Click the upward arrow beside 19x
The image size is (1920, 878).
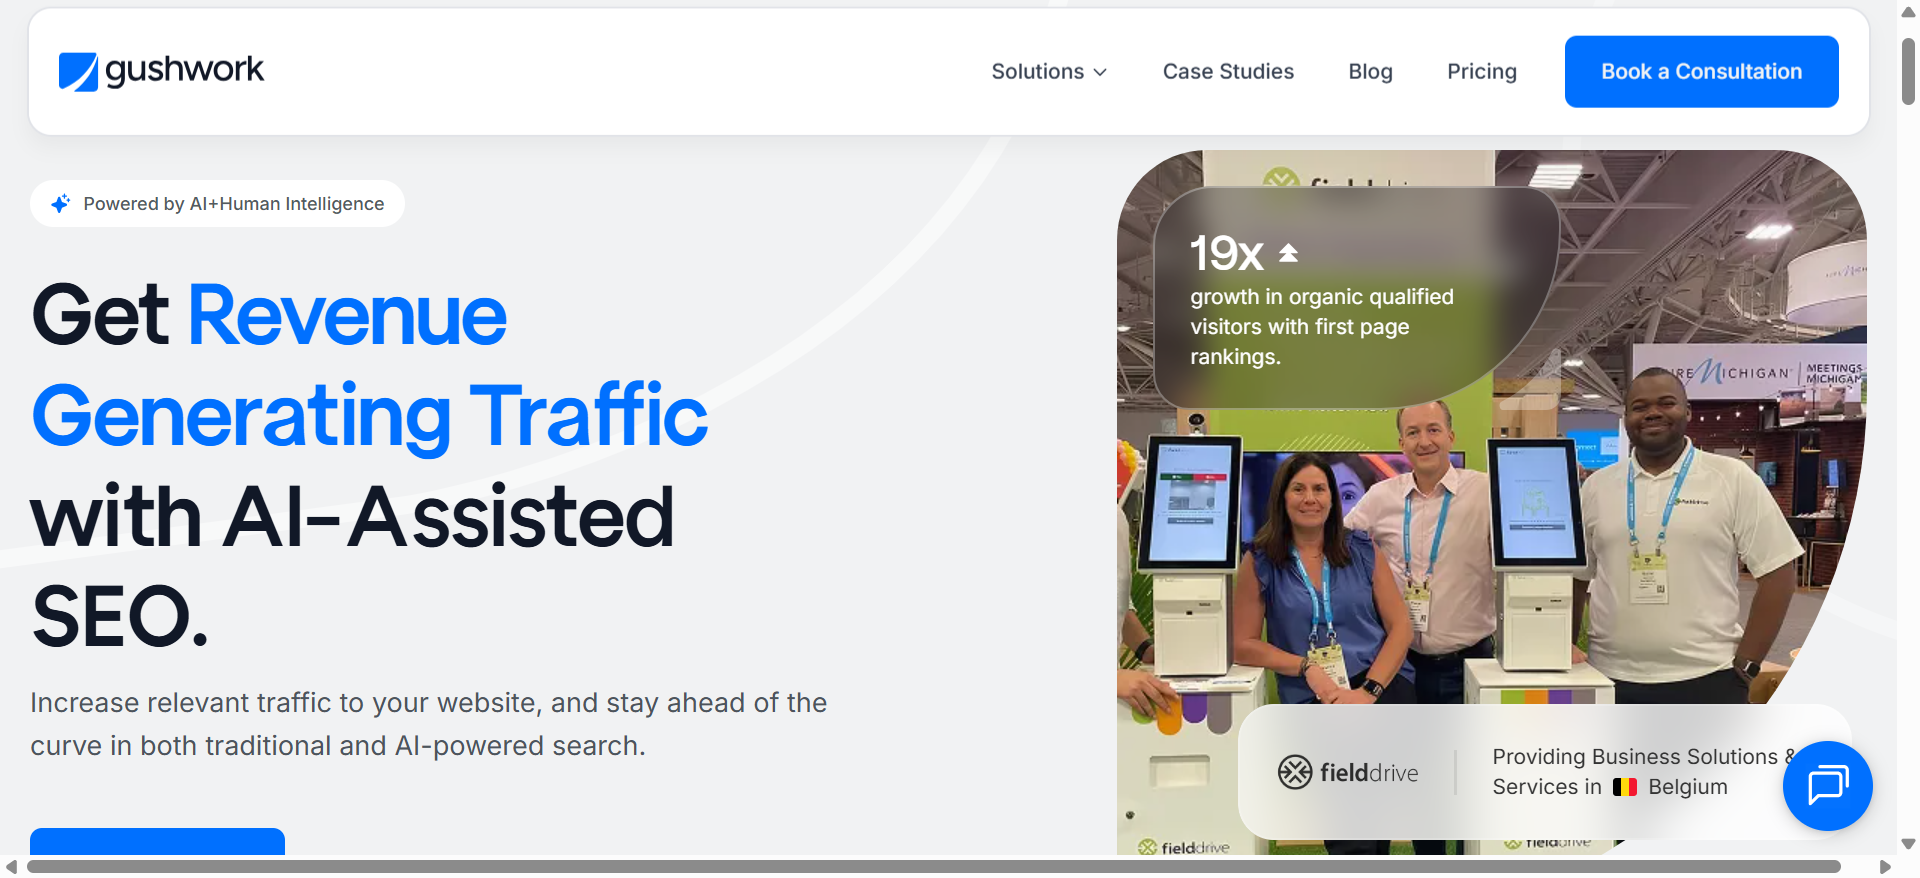click(1288, 253)
